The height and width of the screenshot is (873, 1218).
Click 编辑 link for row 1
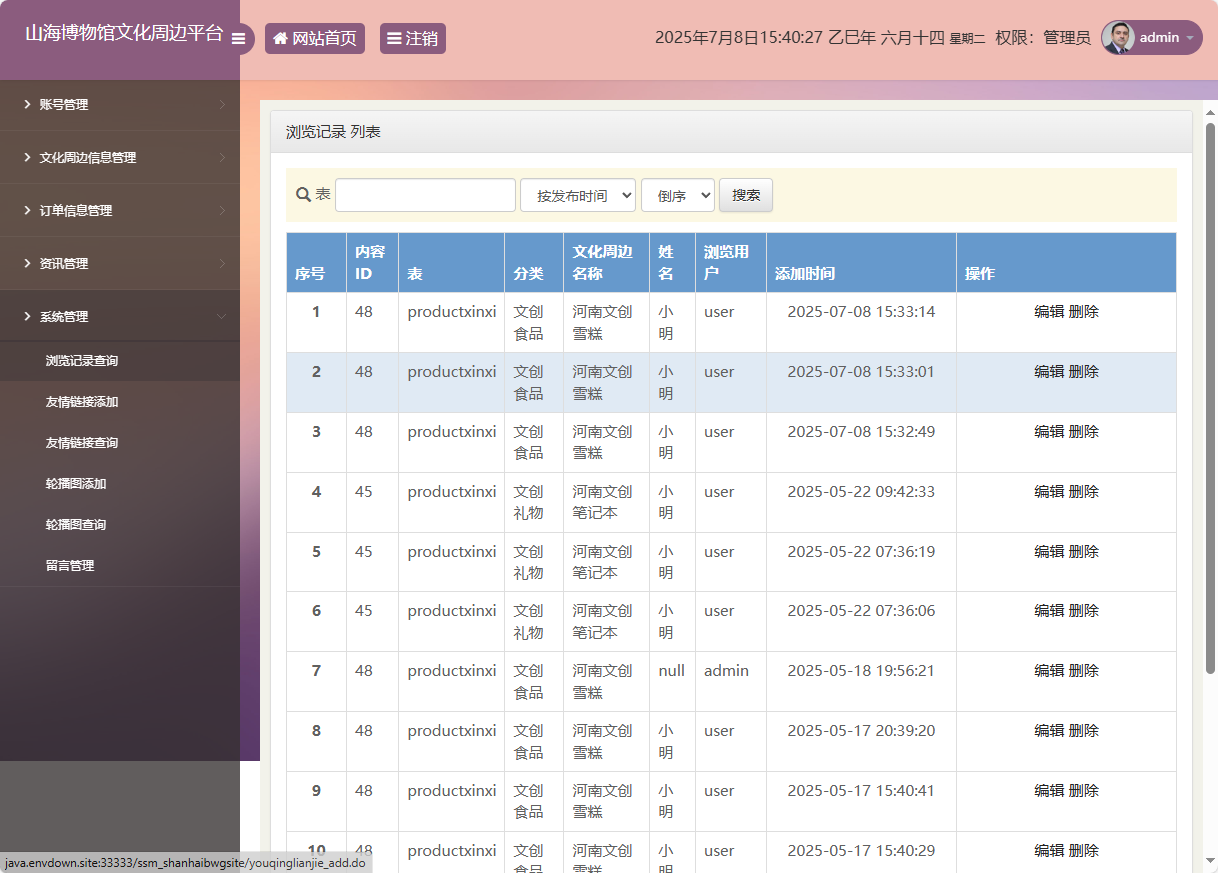pos(1048,312)
